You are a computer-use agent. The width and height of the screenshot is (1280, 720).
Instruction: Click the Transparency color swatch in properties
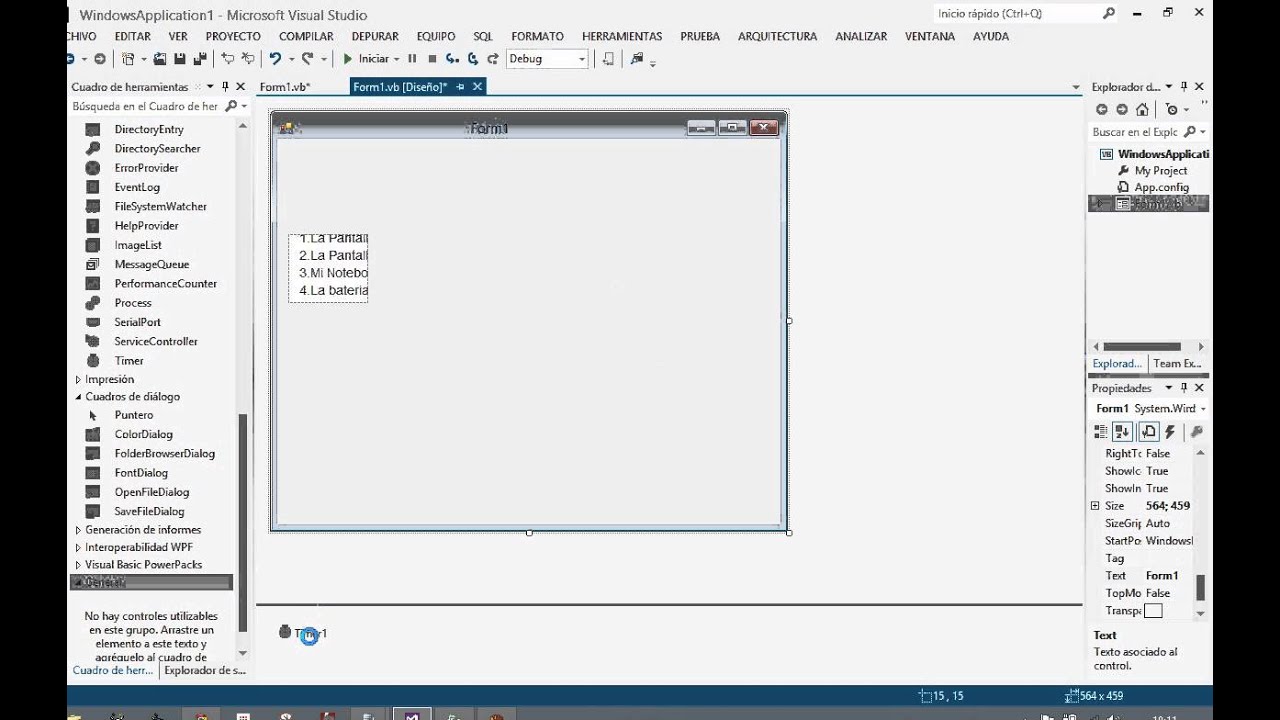pos(1153,611)
